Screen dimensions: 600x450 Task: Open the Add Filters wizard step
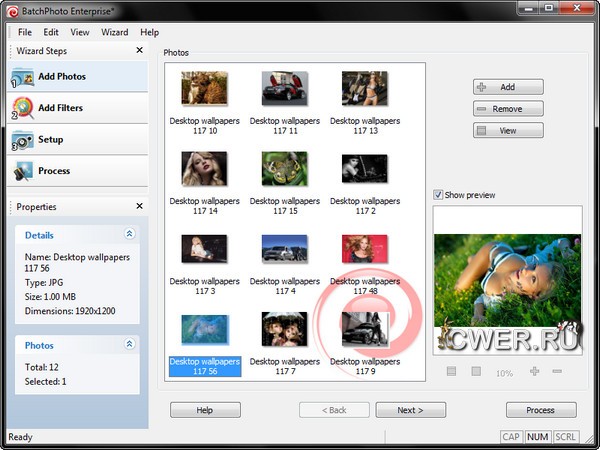pos(77,108)
